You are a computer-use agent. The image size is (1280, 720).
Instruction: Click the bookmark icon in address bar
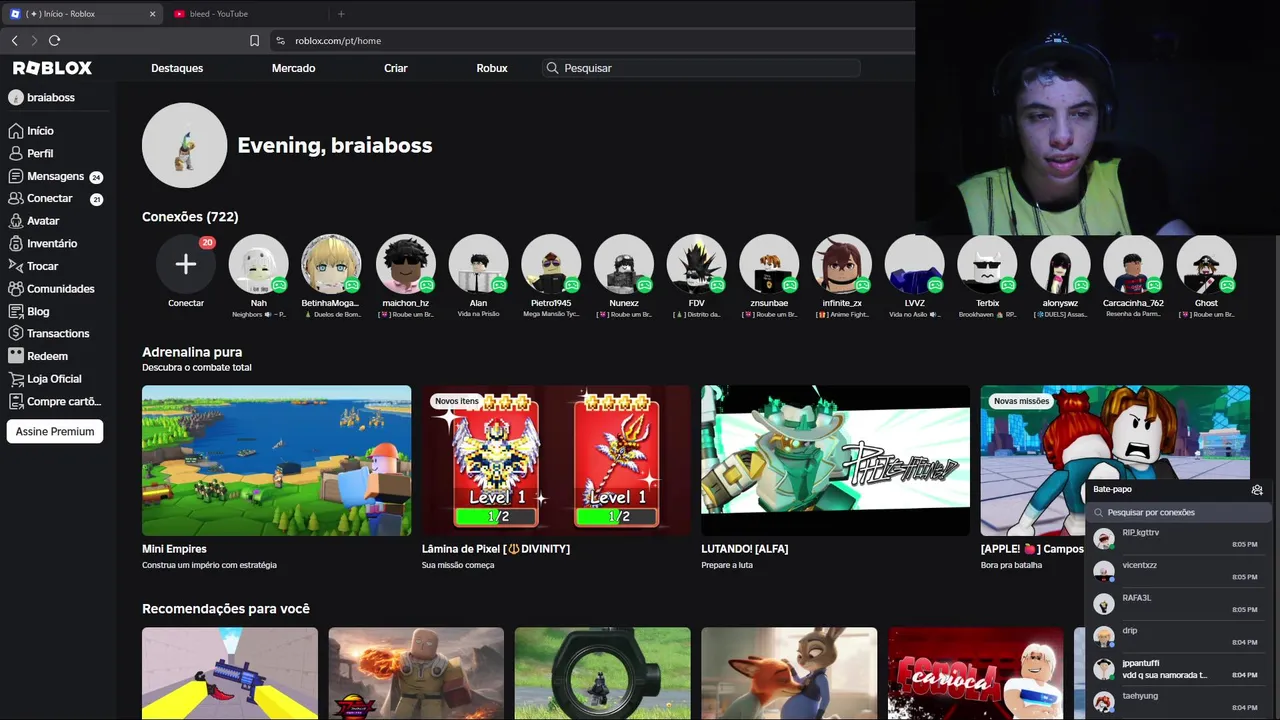click(254, 41)
